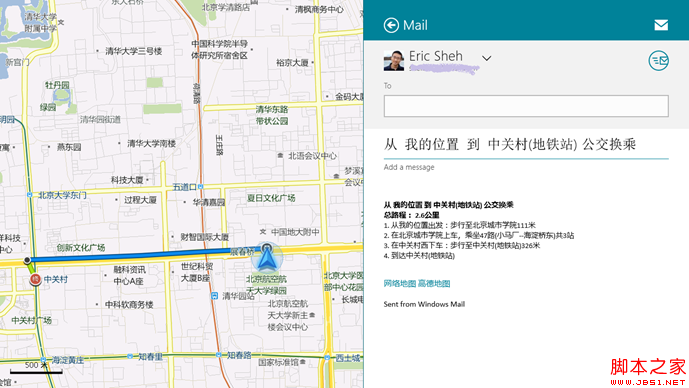Click the 中国地大附中 map label
This screenshot has width=689, height=388.
[295, 232]
